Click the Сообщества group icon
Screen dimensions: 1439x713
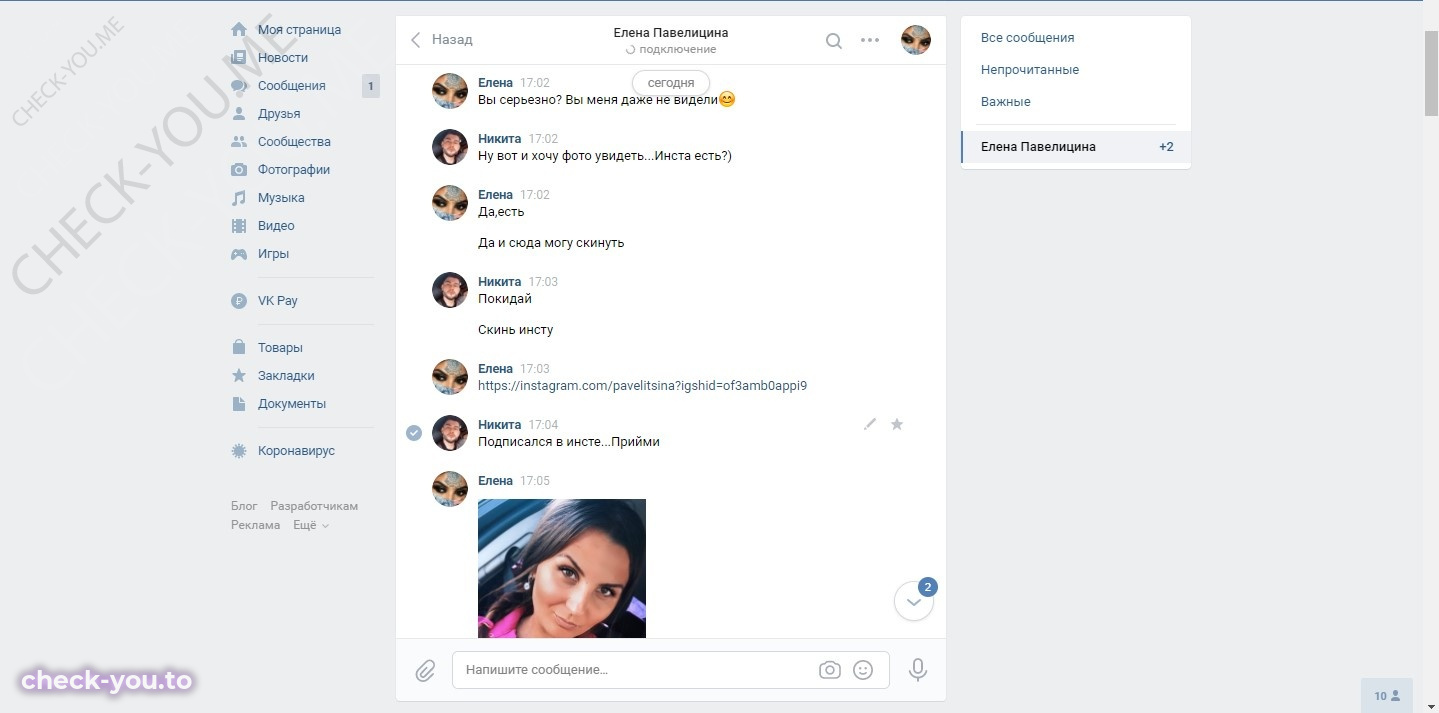tap(239, 142)
